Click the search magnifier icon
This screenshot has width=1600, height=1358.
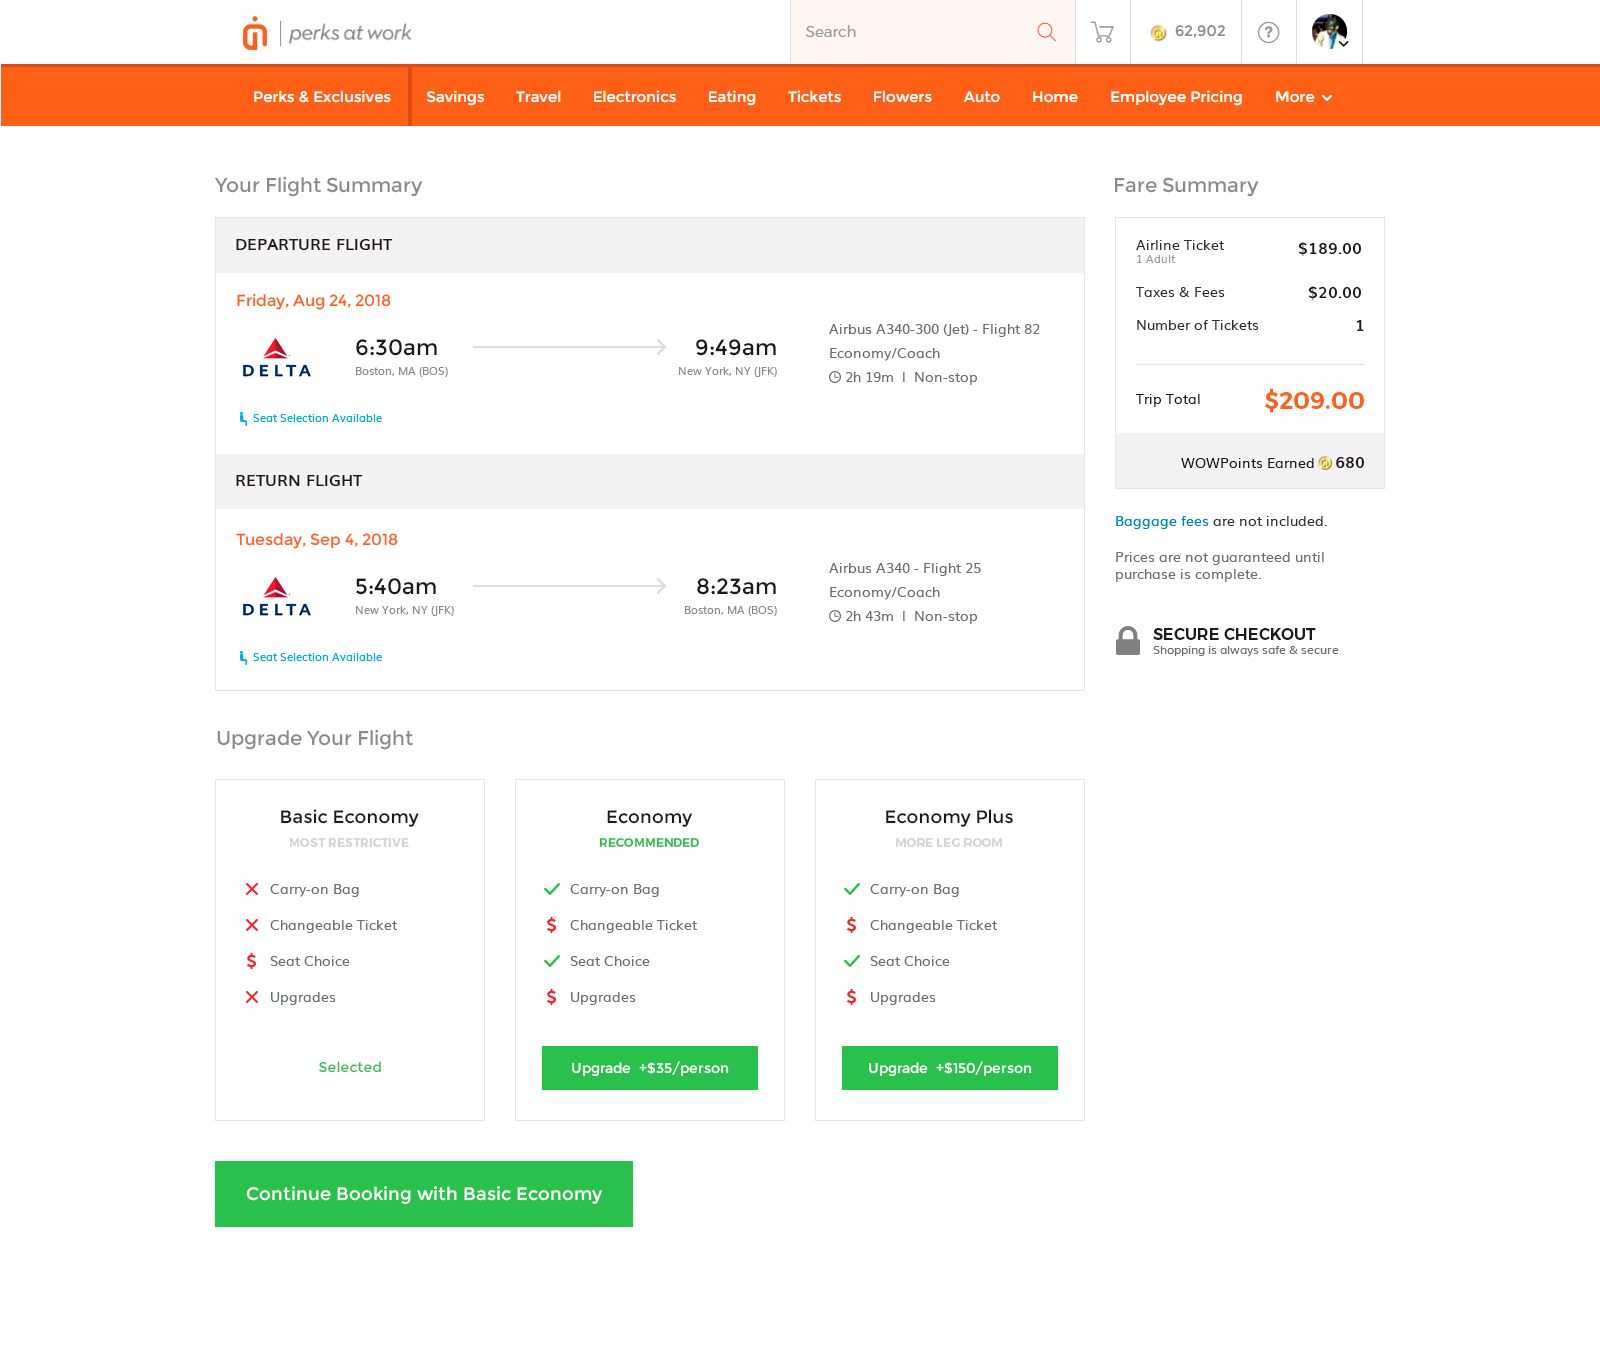click(x=1046, y=32)
